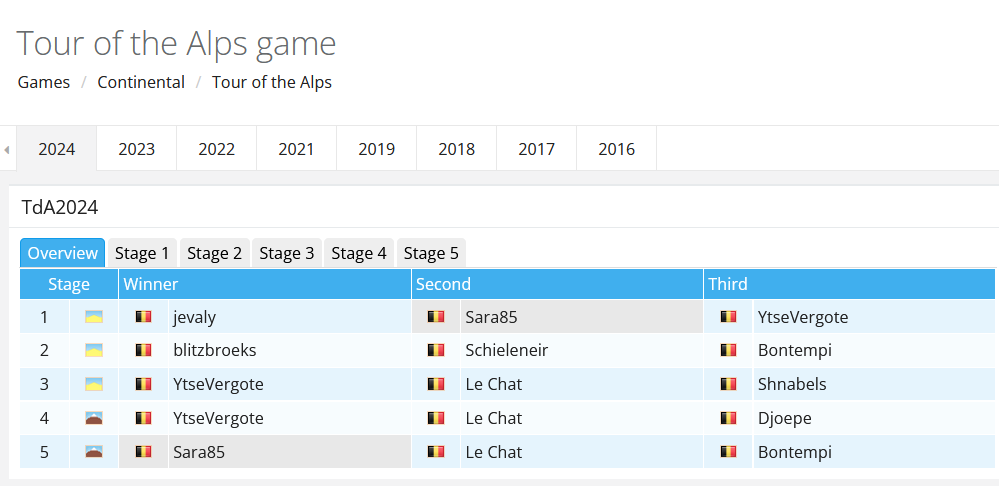Click the Belgian flag beside Schieleneir

coord(436,350)
